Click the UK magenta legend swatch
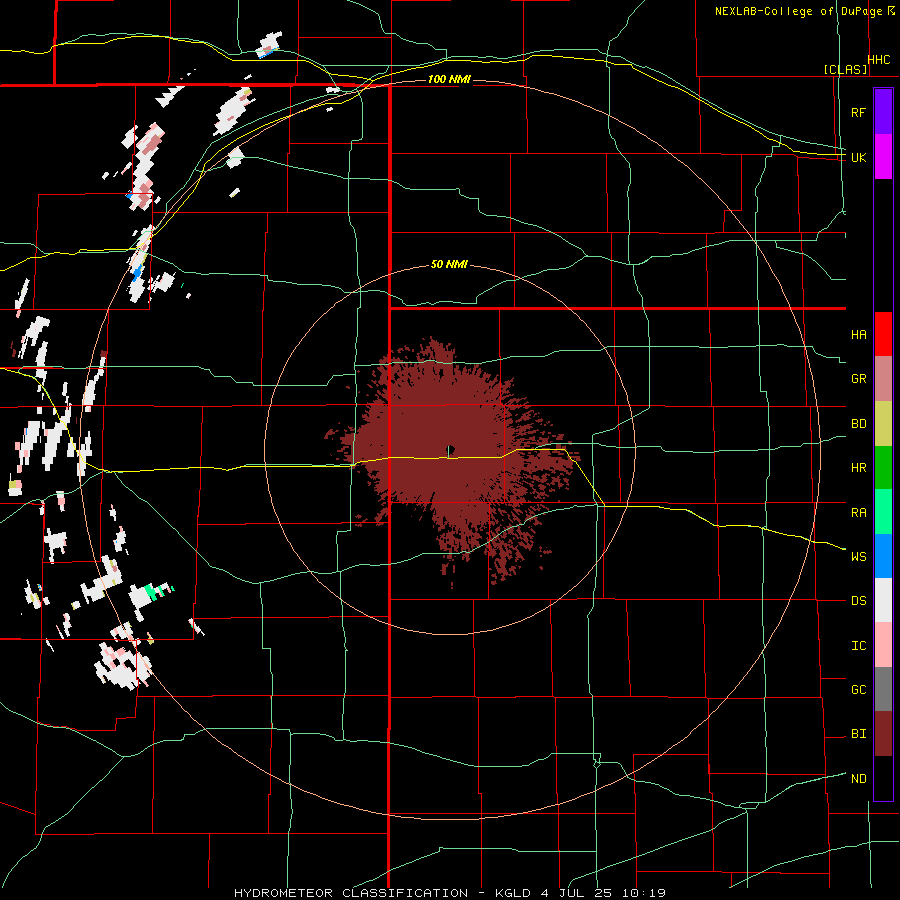 click(x=883, y=157)
